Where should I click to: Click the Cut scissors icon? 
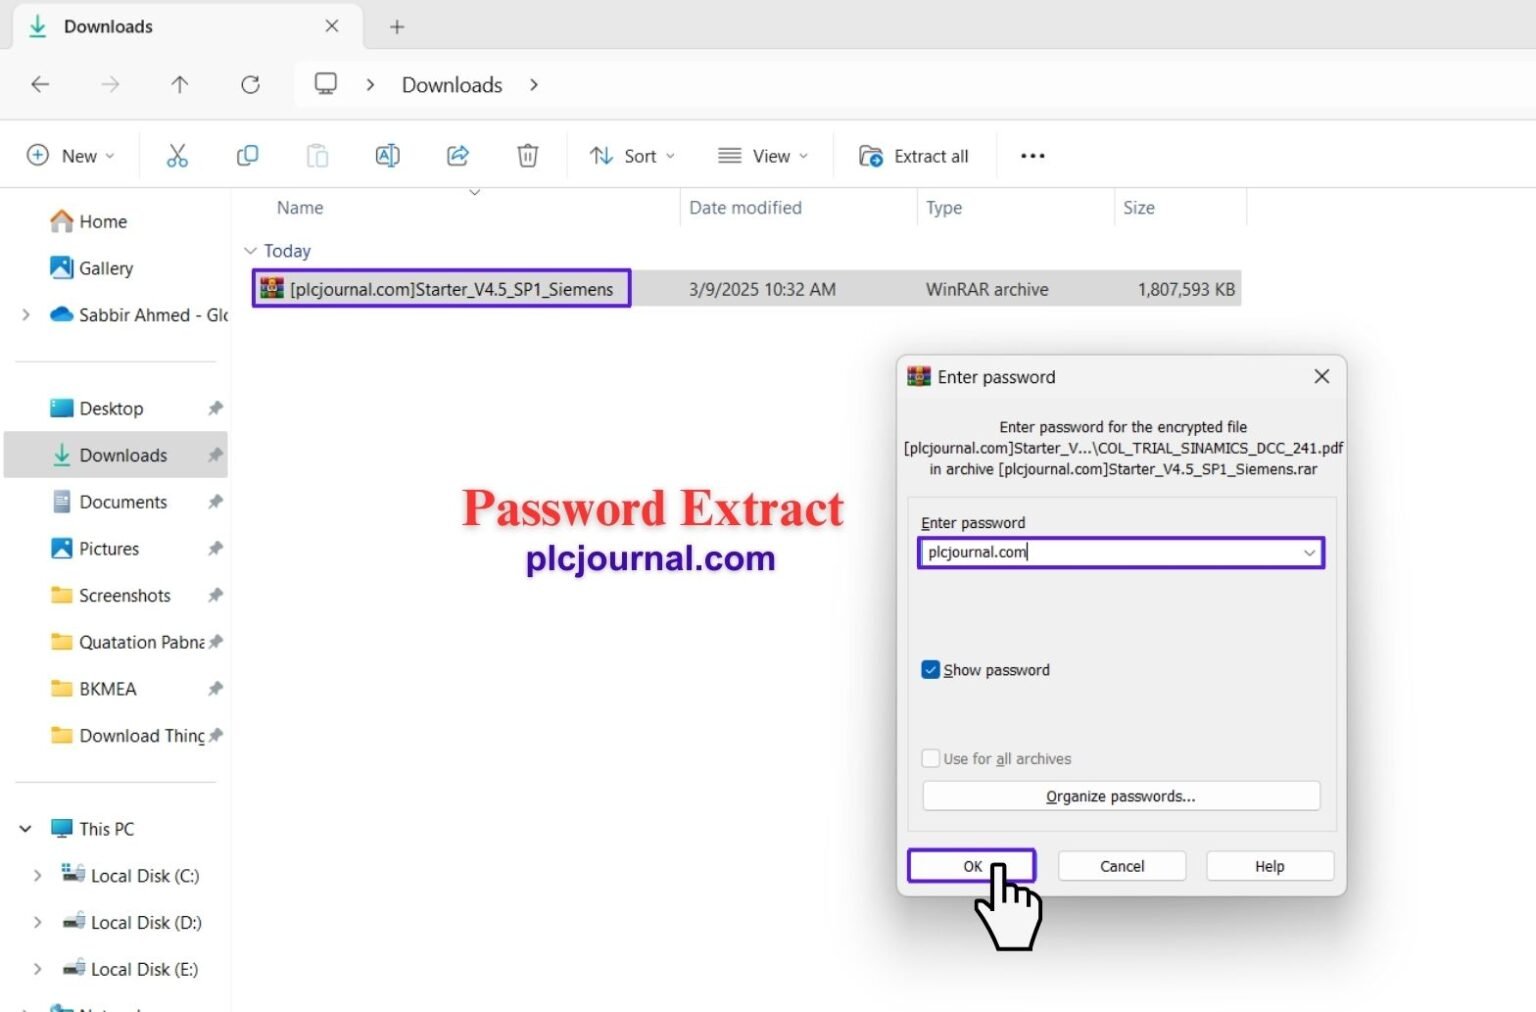[177, 156]
